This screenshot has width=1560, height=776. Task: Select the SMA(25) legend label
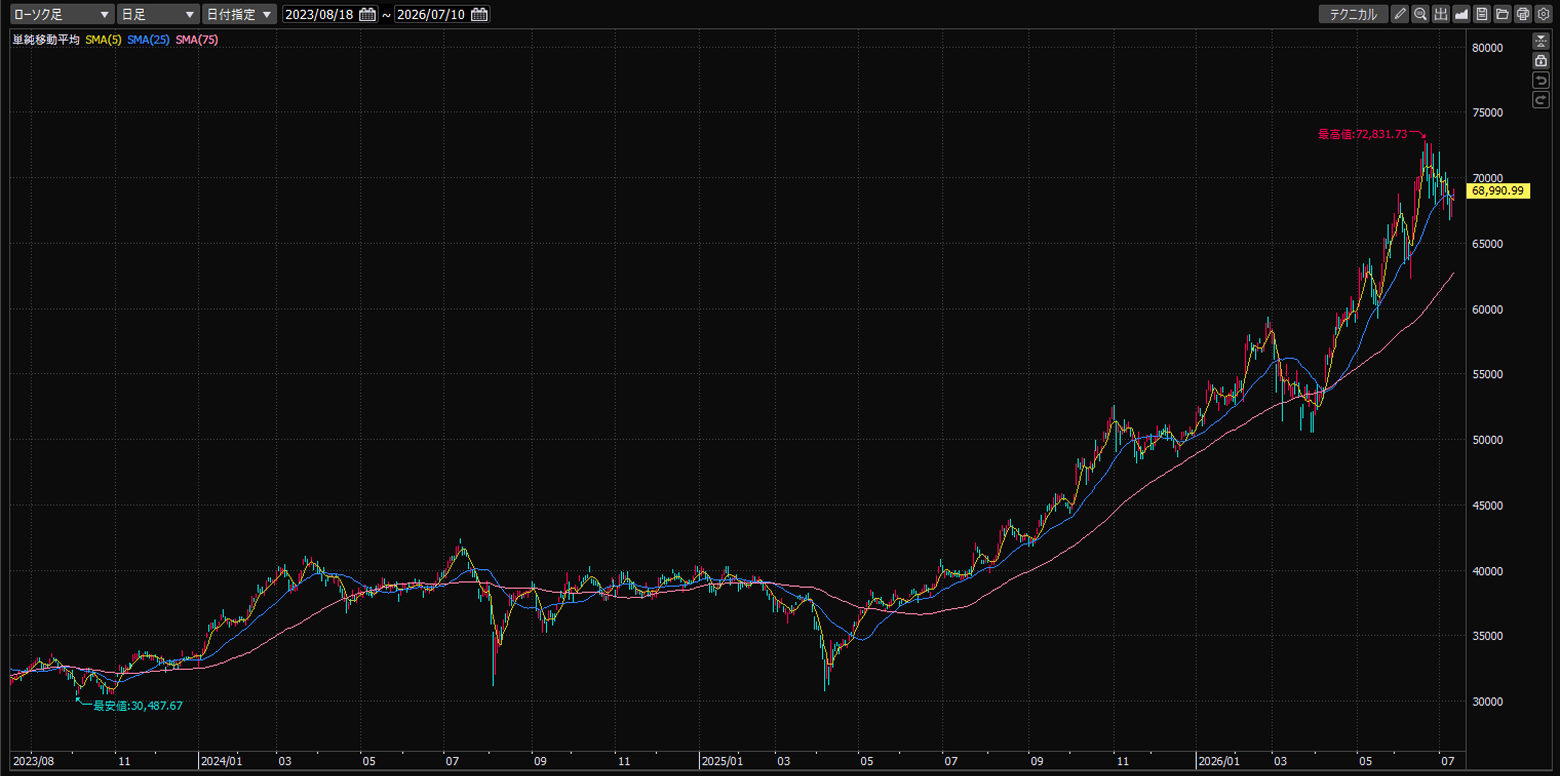point(149,40)
